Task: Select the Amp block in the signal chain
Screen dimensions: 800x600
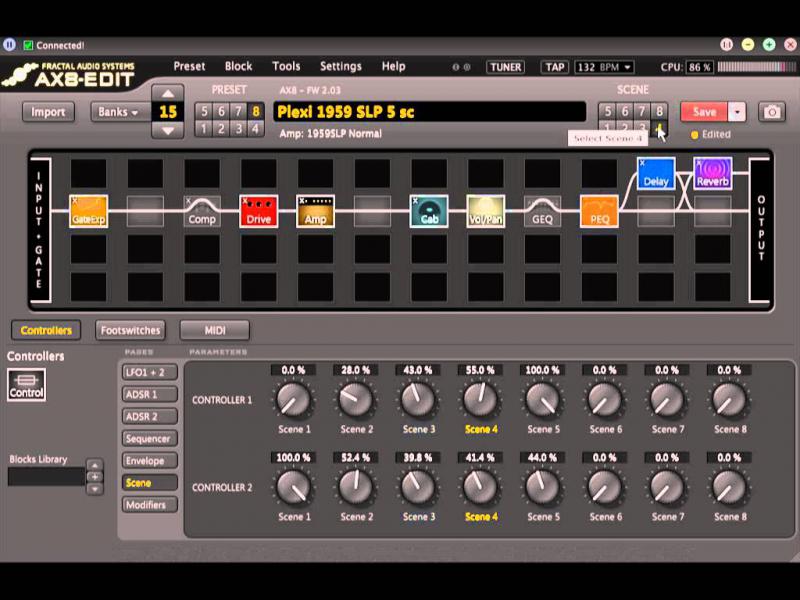Action: click(315, 211)
